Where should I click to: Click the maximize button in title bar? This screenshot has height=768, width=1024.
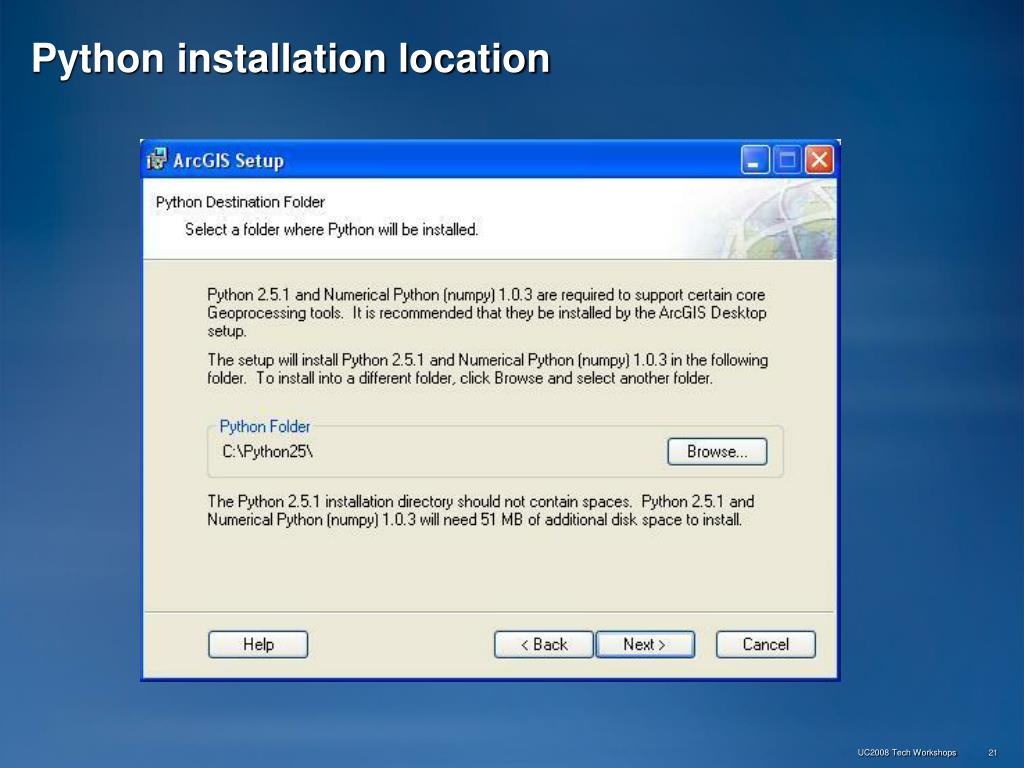(x=787, y=160)
